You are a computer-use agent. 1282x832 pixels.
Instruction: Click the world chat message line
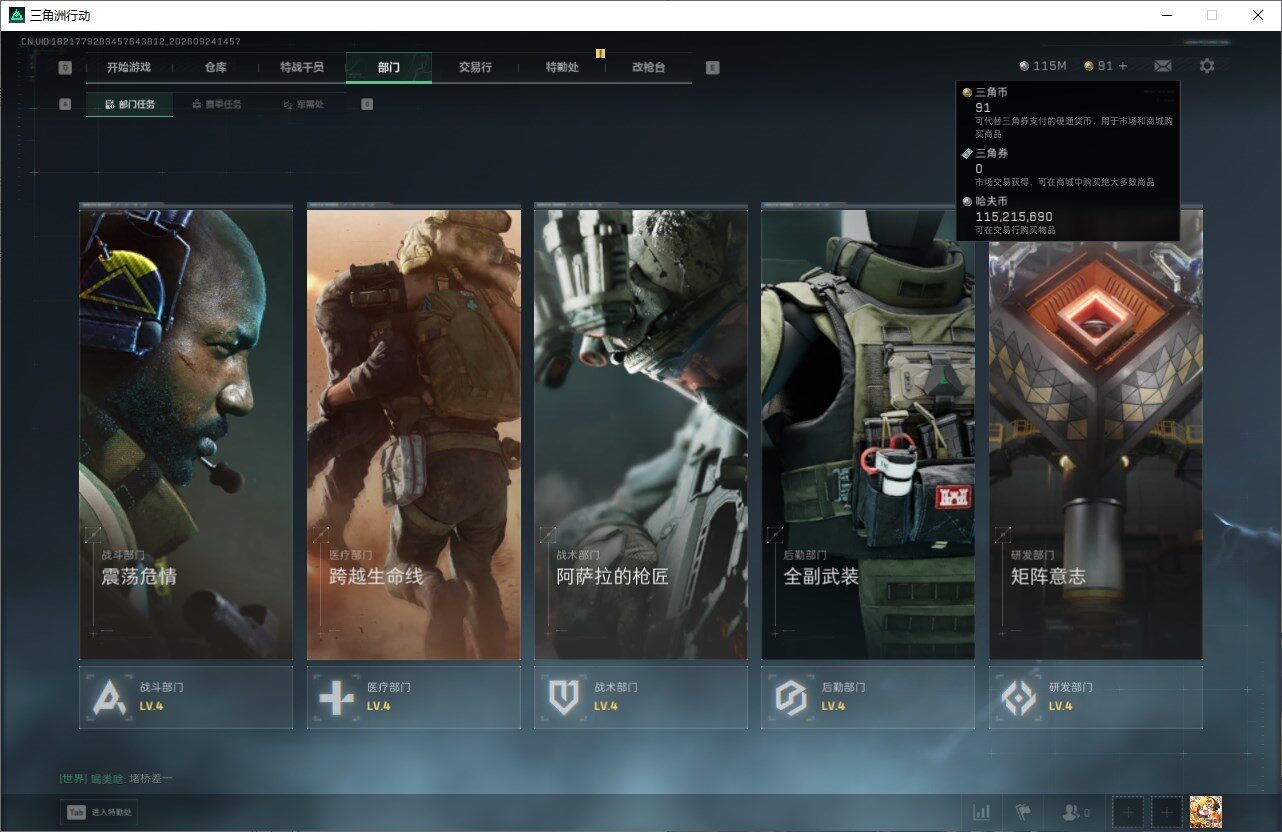click(116, 778)
